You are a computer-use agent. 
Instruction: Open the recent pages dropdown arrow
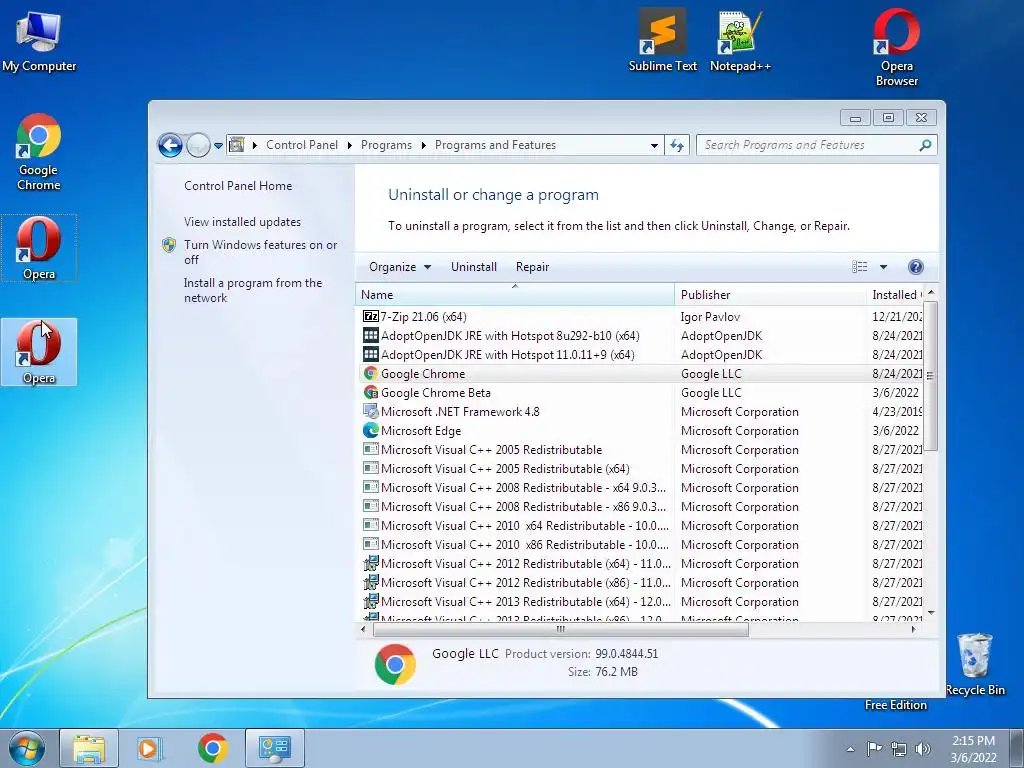point(218,145)
